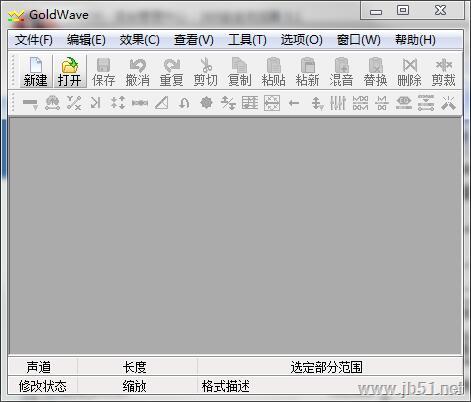Click the gear-shaped effect icon
Viewport: 471px width, 402px height.
[206, 103]
